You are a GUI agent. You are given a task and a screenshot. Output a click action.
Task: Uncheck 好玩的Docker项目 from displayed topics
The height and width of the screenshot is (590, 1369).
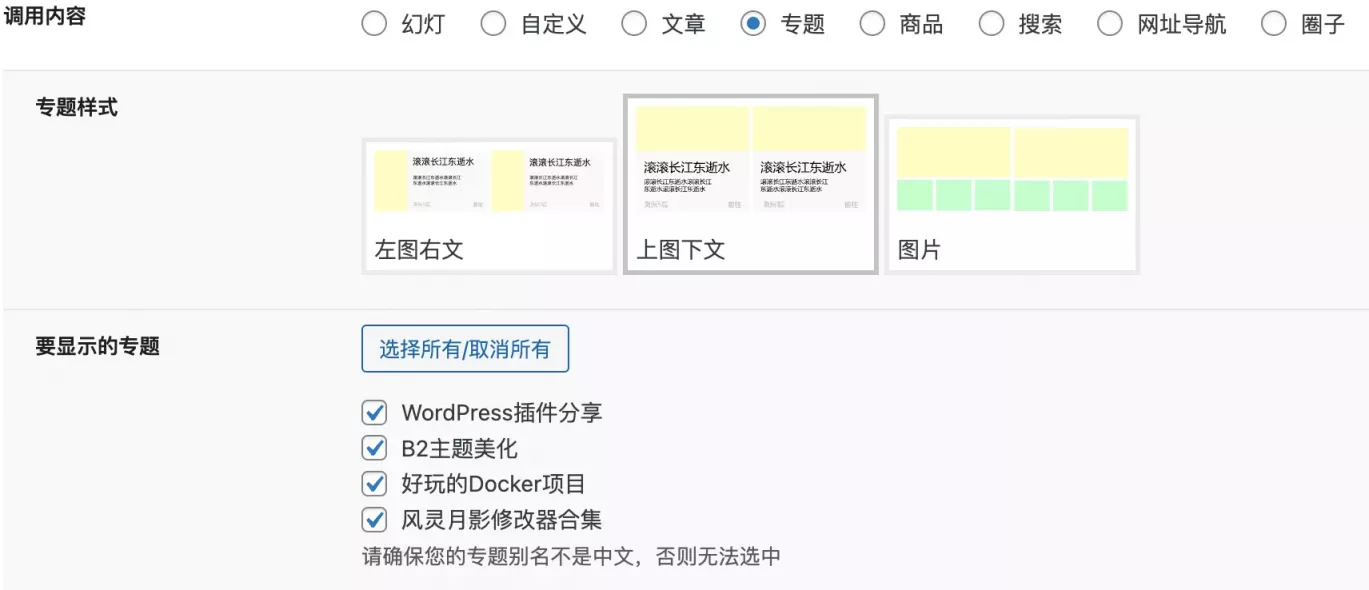coord(374,483)
